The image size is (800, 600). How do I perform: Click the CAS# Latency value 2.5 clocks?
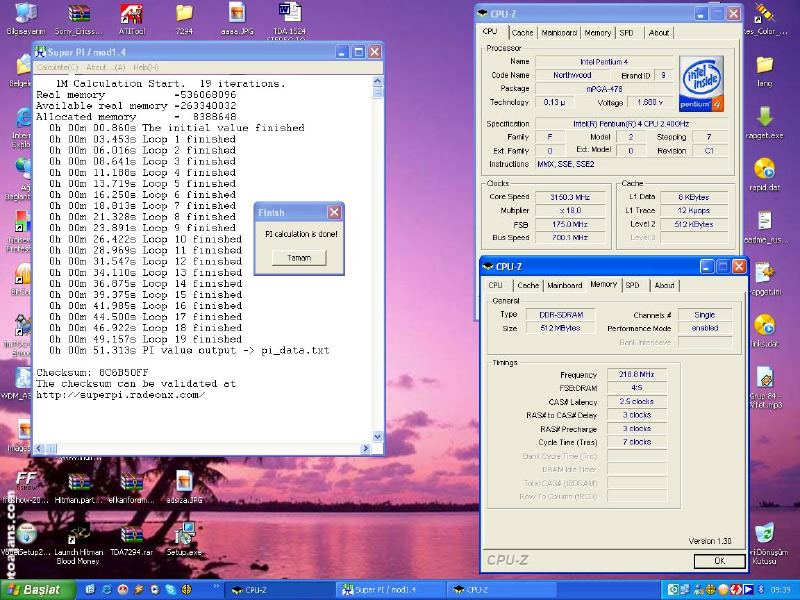click(637, 402)
